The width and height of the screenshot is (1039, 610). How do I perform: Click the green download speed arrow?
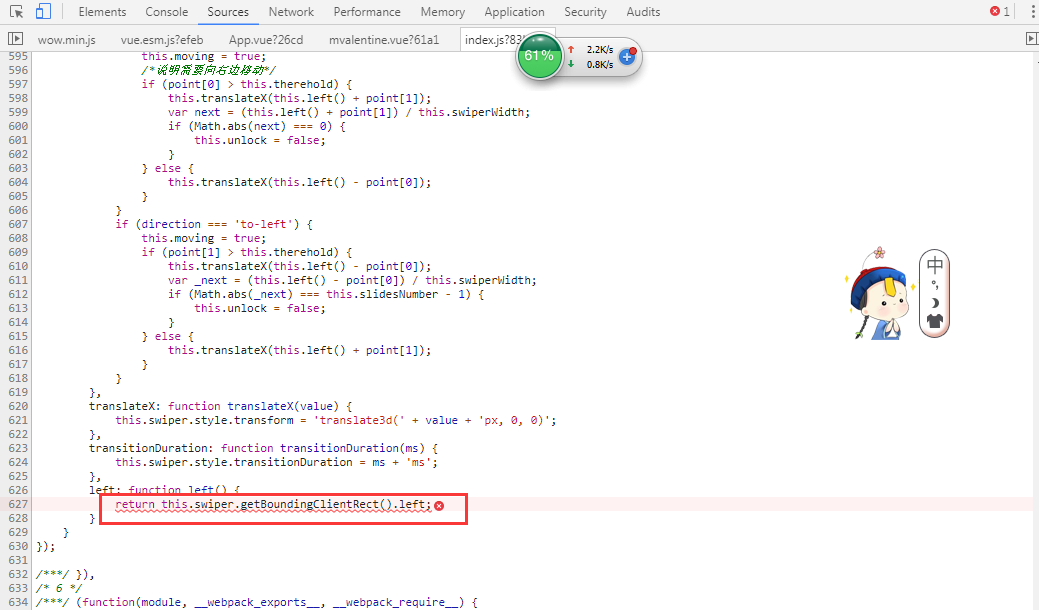571,64
